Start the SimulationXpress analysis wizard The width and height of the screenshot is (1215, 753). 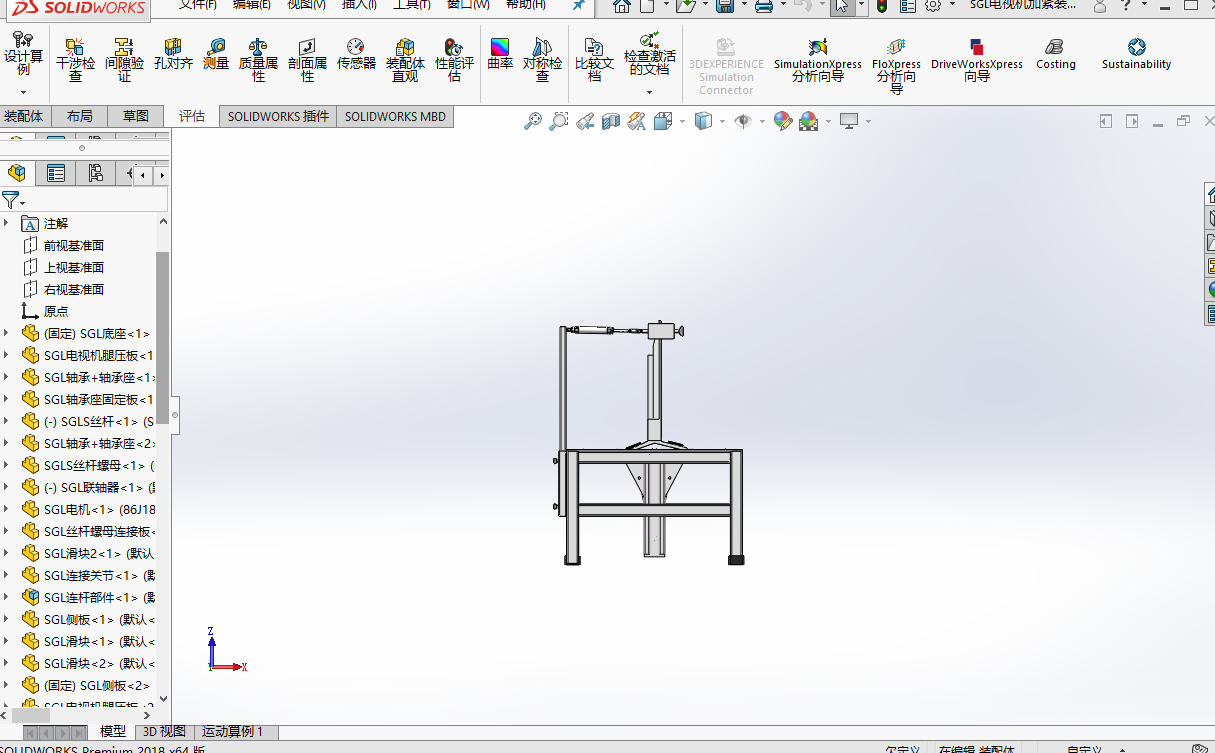(x=817, y=59)
